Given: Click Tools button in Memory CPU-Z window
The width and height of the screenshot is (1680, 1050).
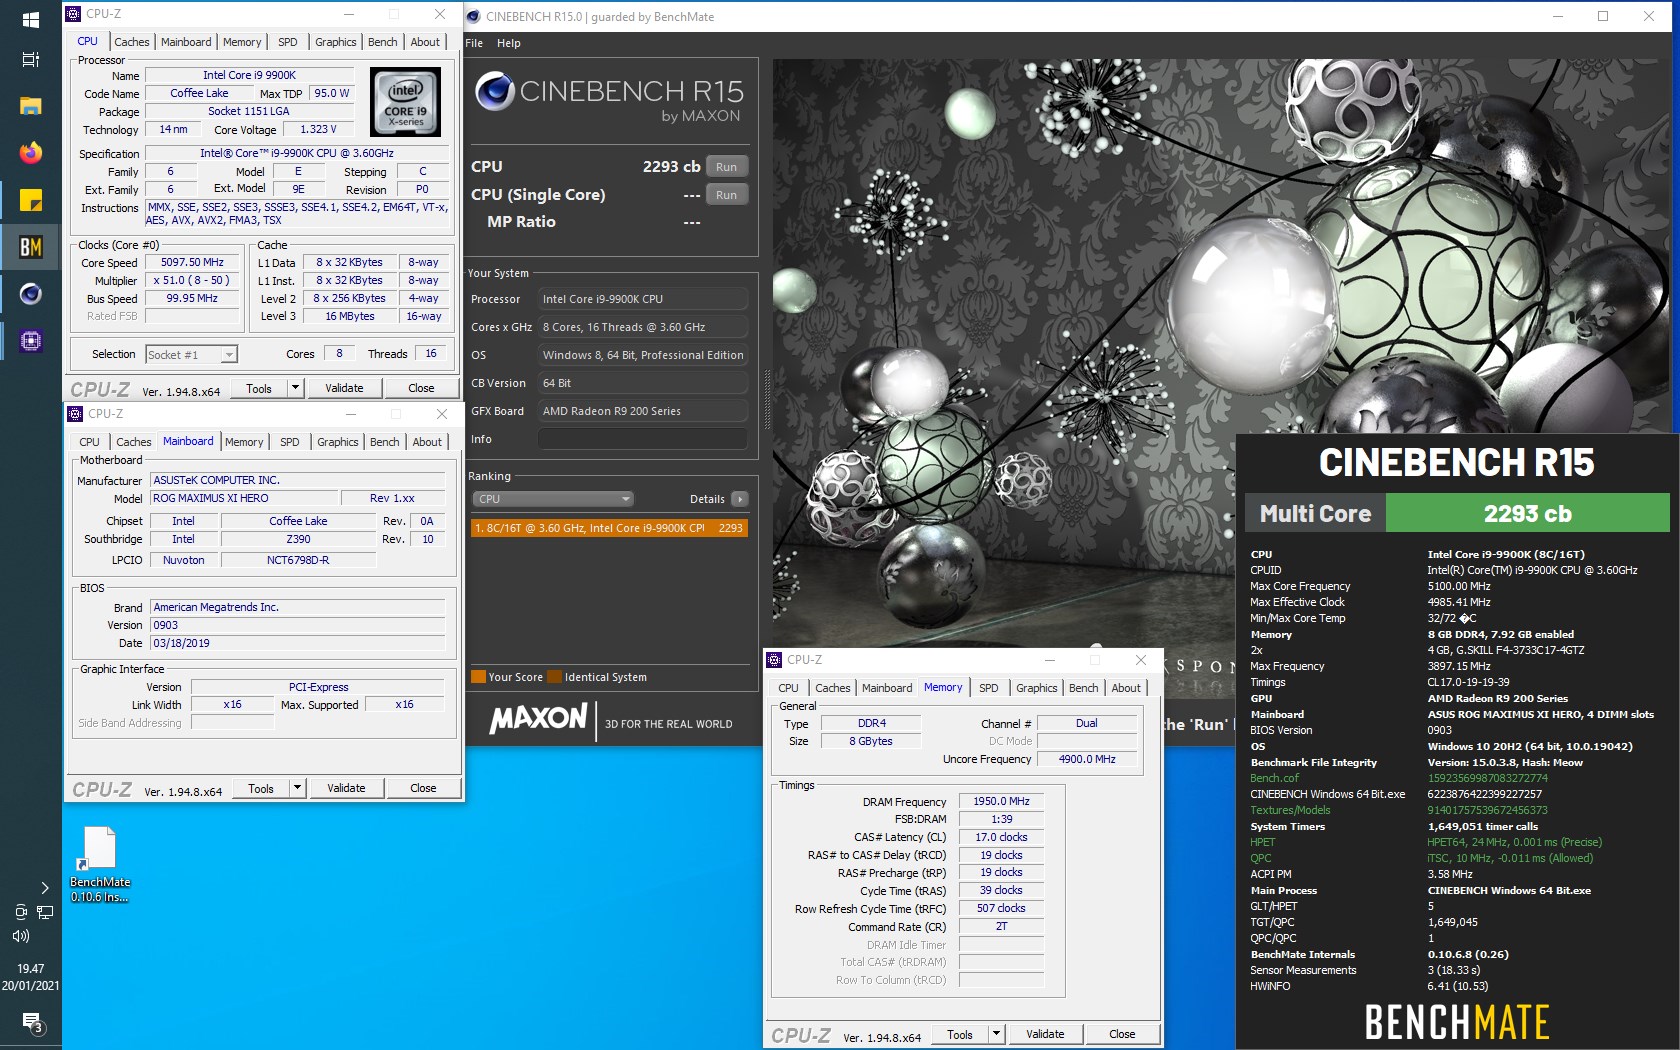Looking at the screenshot, I should pyautogui.click(x=960, y=1034).
